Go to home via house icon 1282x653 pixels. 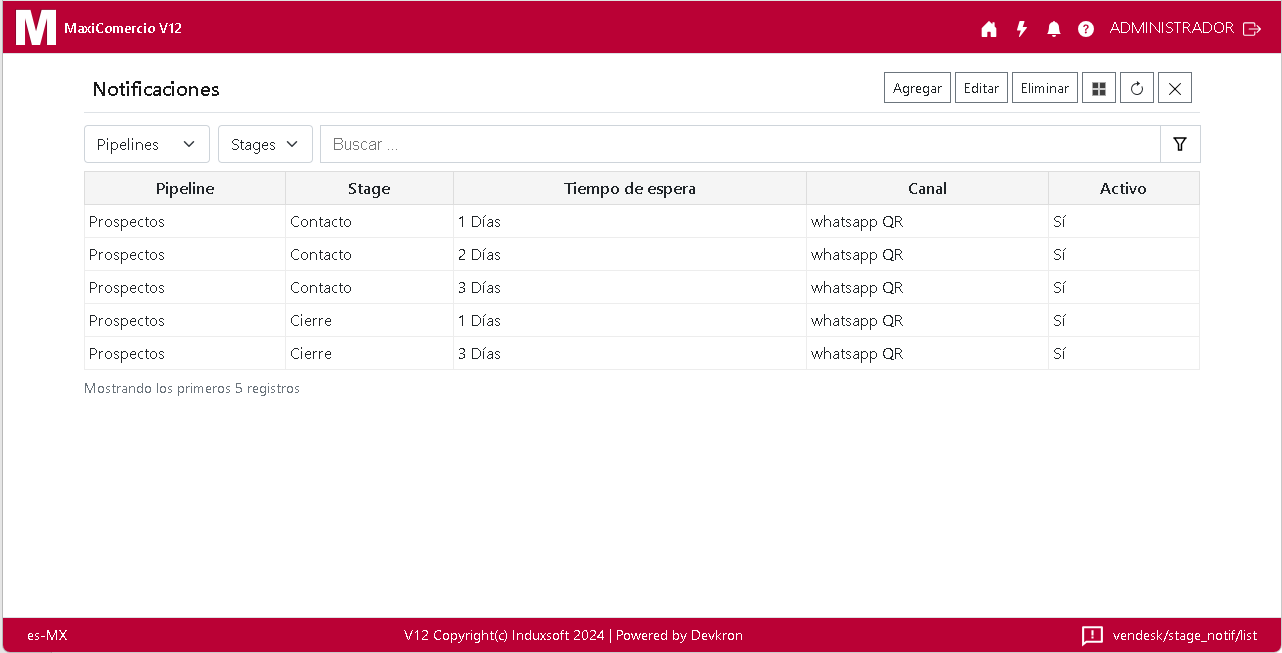pyautogui.click(x=989, y=29)
